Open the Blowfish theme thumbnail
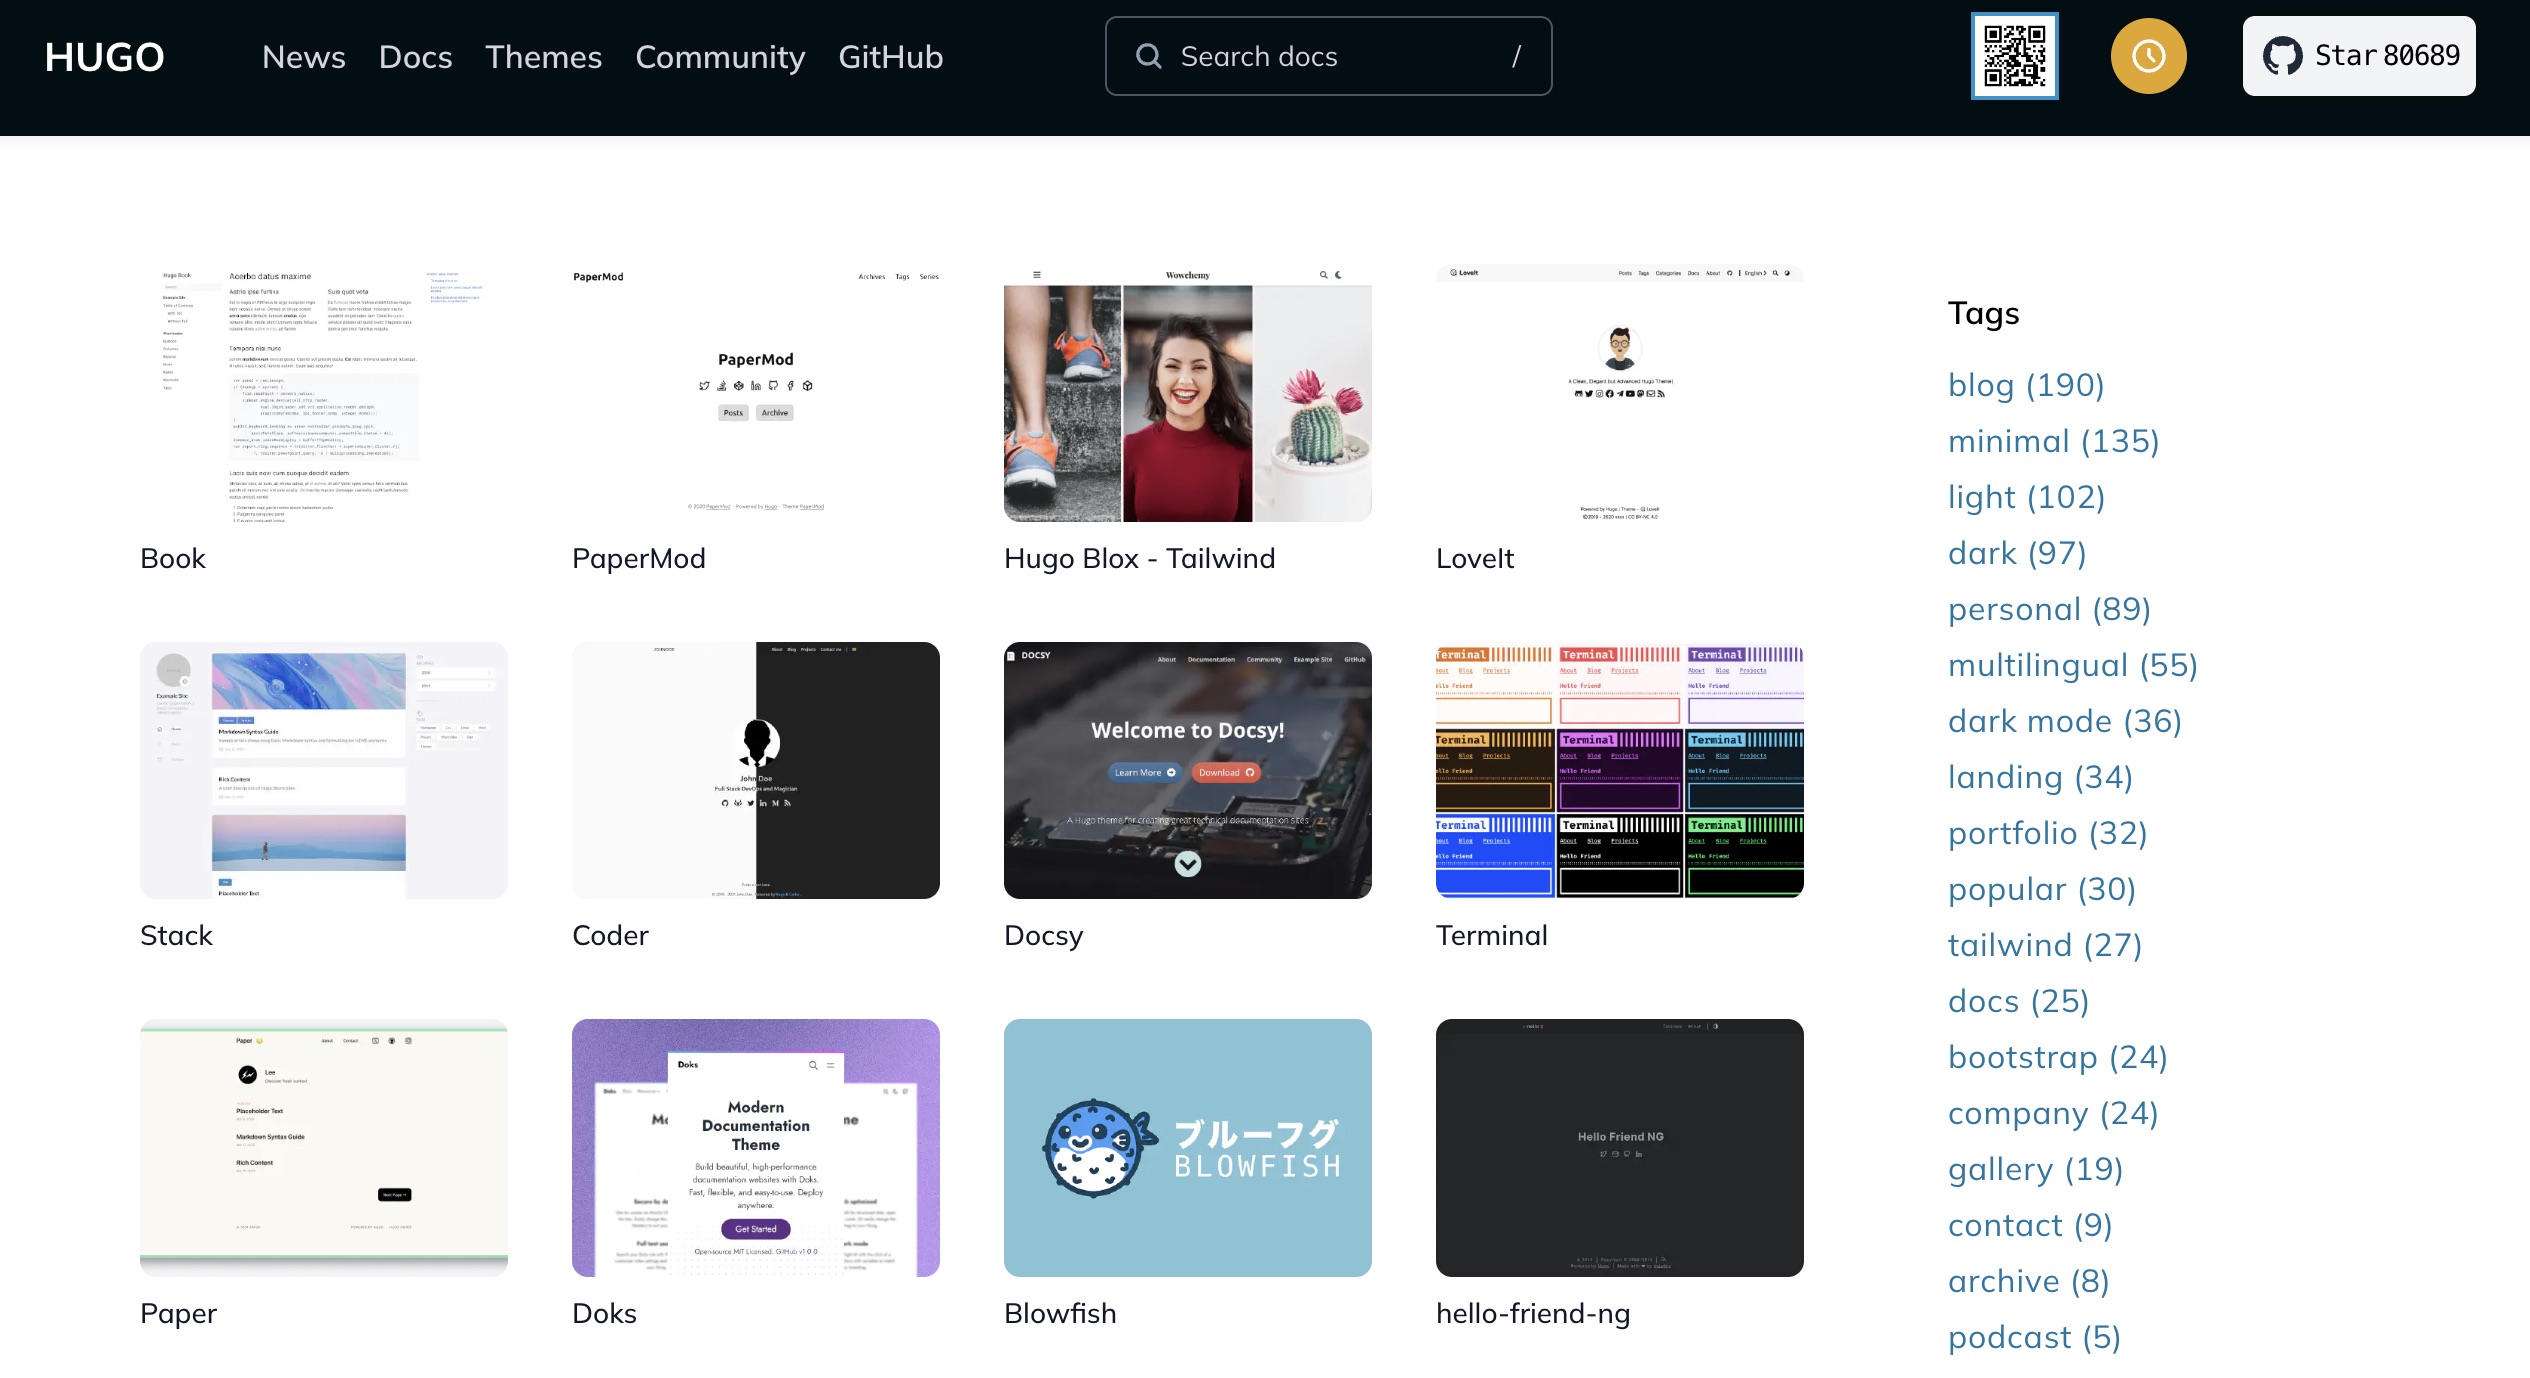Image resolution: width=2530 pixels, height=1378 pixels. click(1188, 1148)
